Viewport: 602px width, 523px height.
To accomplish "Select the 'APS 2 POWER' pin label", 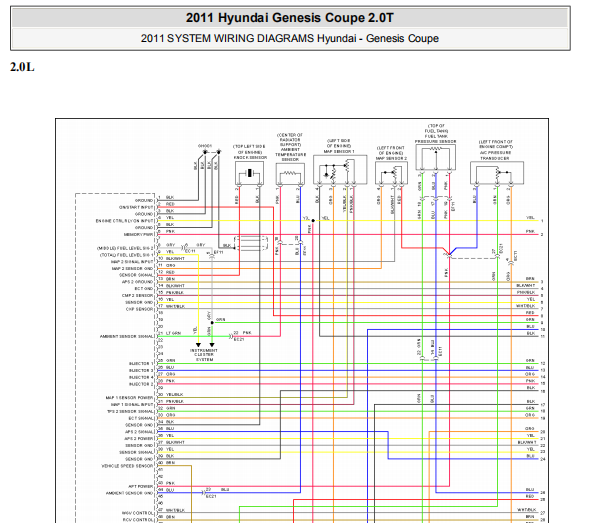I will pos(139,439).
